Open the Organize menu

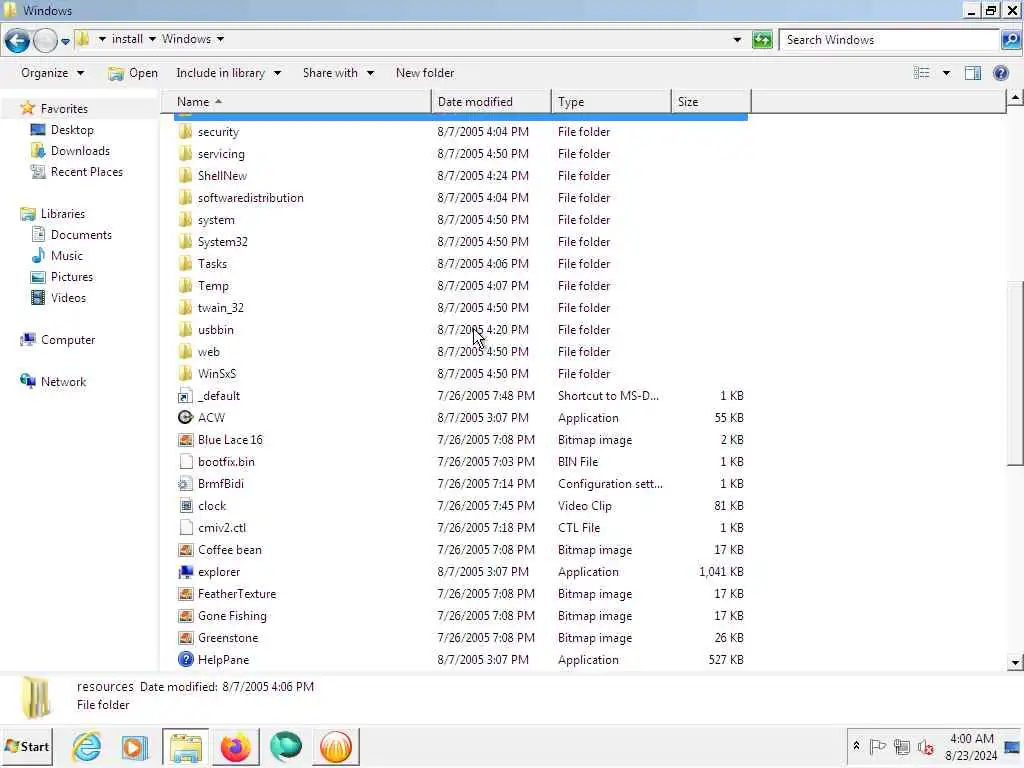point(52,73)
